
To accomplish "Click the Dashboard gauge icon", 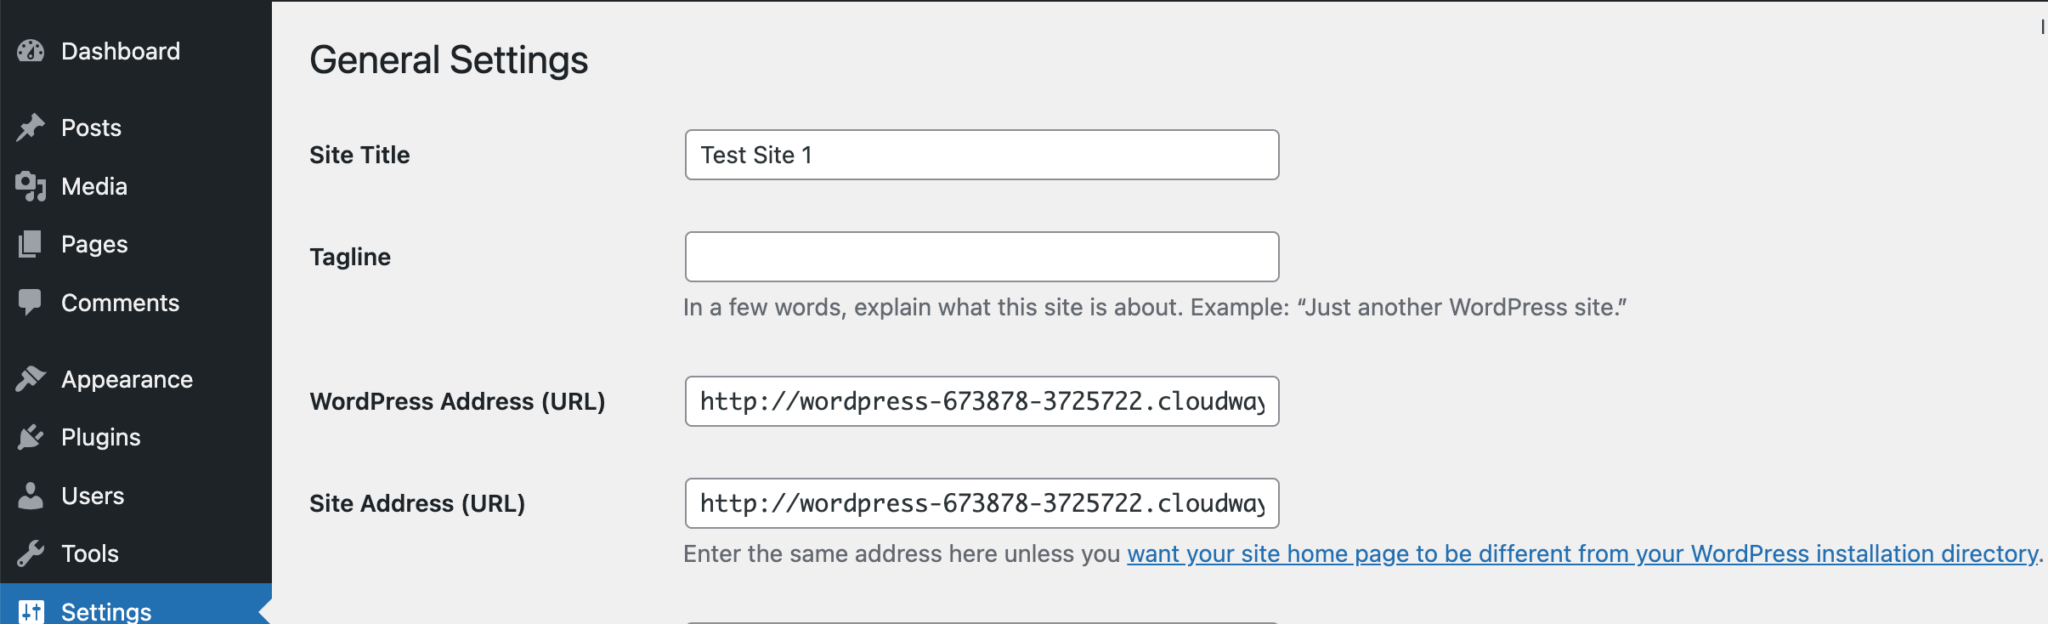I will tap(31, 51).
